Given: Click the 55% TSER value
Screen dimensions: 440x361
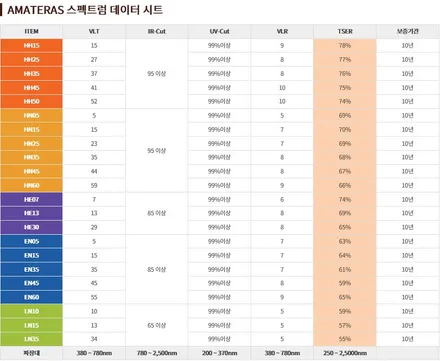Looking at the screenshot, I should (x=345, y=339).
